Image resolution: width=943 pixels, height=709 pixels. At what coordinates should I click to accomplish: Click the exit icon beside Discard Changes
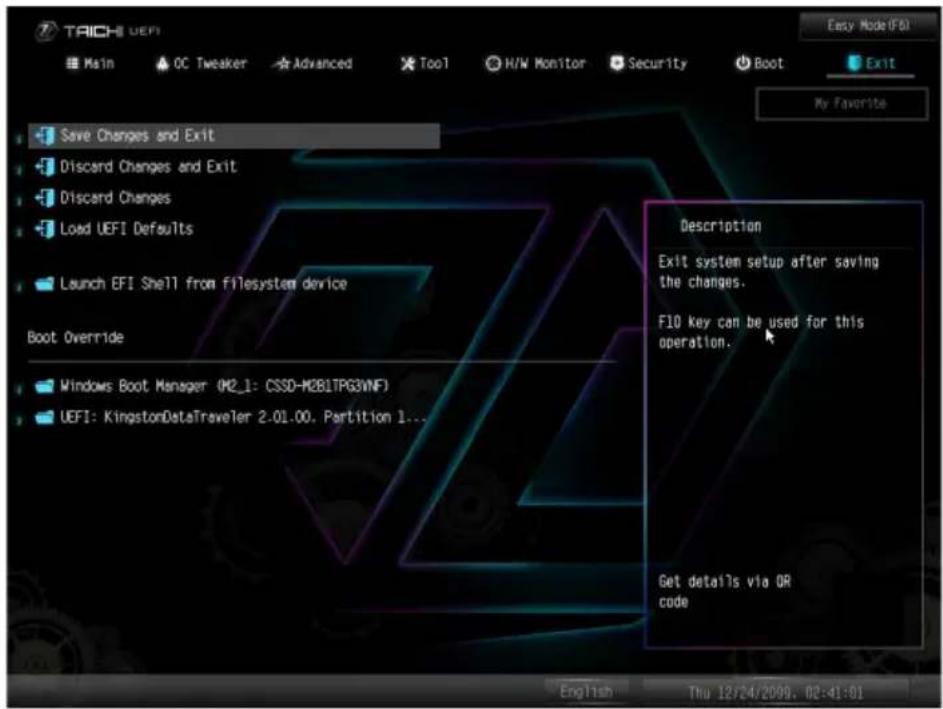click(x=45, y=198)
